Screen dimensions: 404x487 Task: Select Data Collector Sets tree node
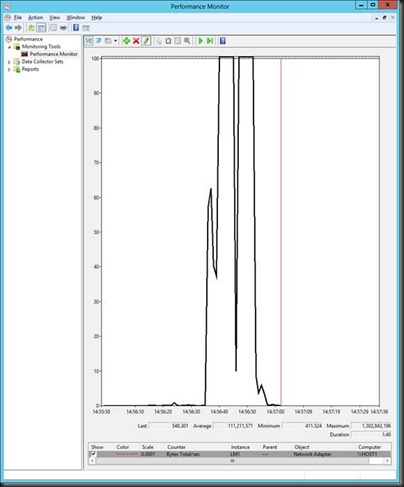point(42,62)
